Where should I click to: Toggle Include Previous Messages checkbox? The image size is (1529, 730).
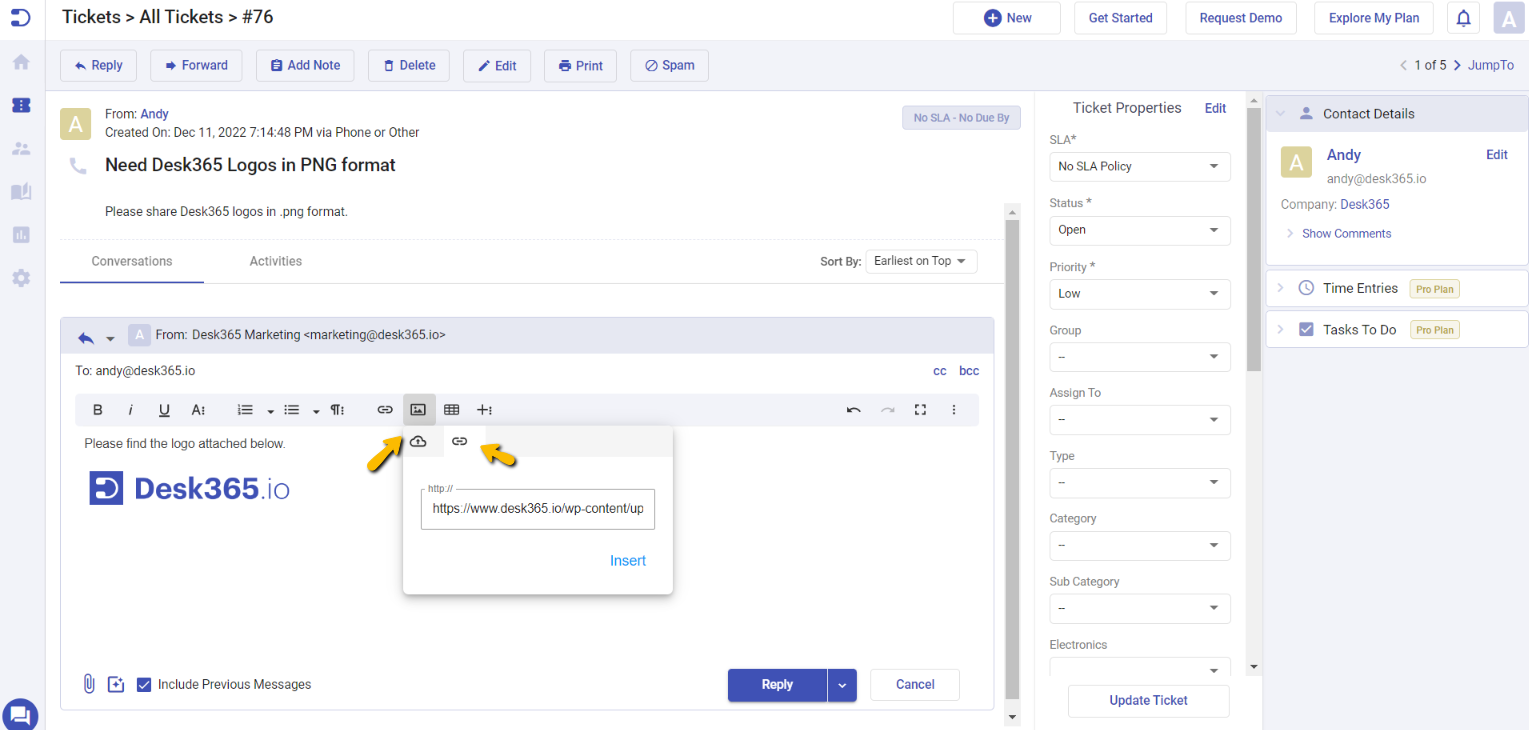(144, 685)
